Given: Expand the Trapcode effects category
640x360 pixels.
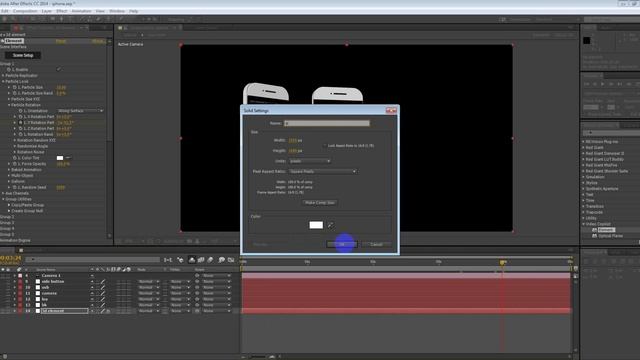Looking at the screenshot, I should (583, 212).
